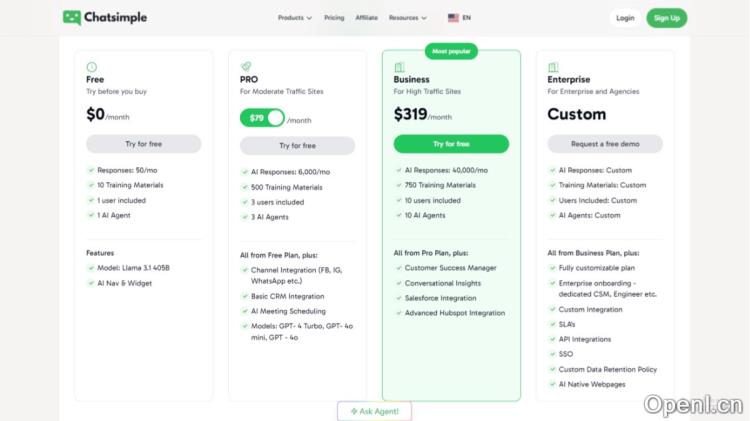
Task: Click Try for free under Free plan
Action: coord(143,144)
